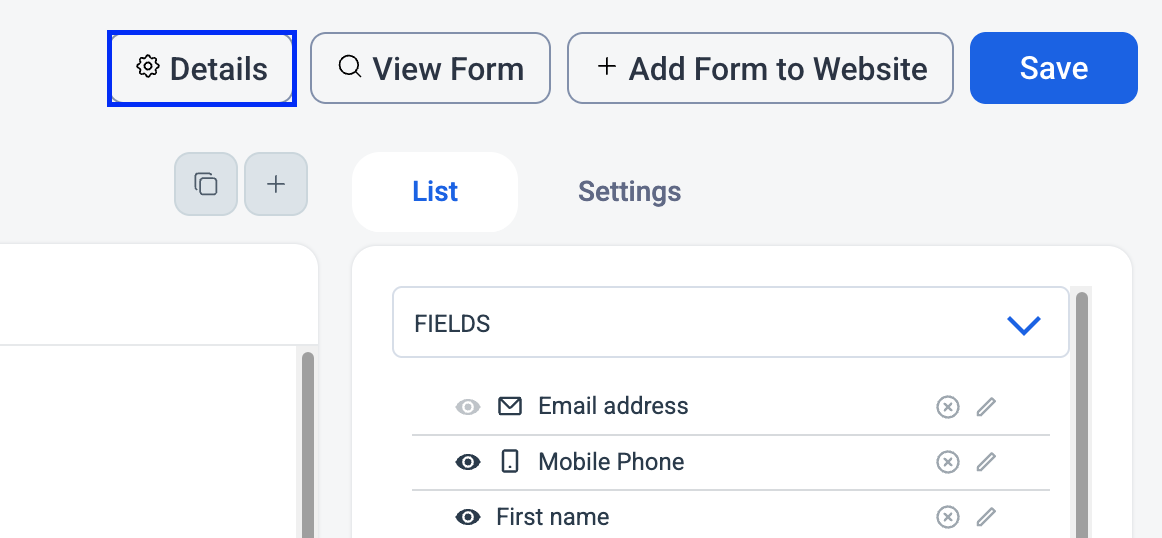The height and width of the screenshot is (538, 1162).
Task: Collapse the FIELDS dropdown chevron
Action: tap(1024, 325)
